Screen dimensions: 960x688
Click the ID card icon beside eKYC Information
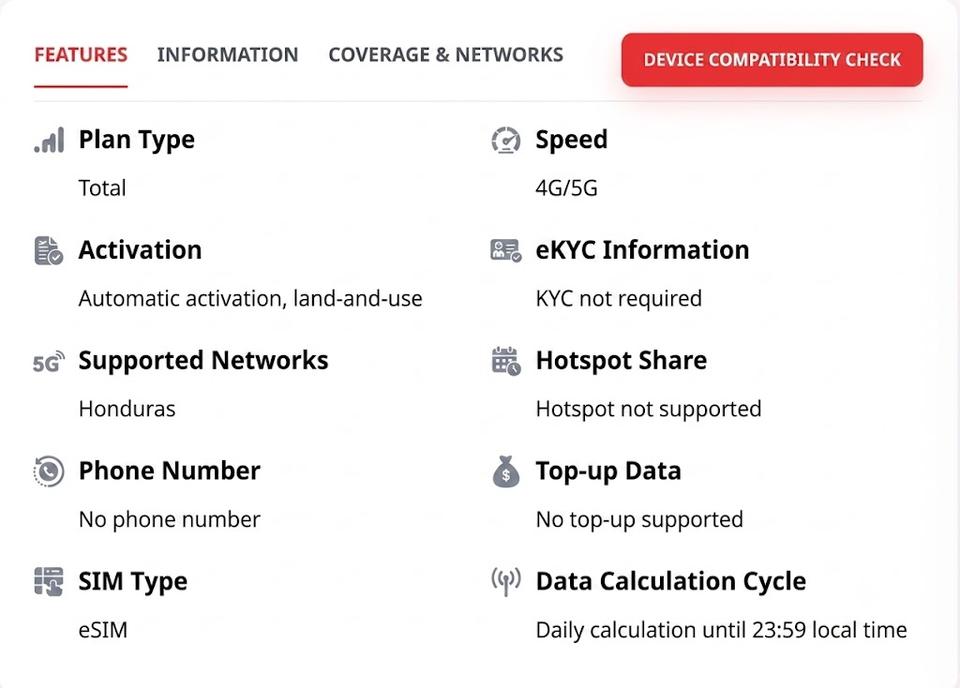click(506, 250)
